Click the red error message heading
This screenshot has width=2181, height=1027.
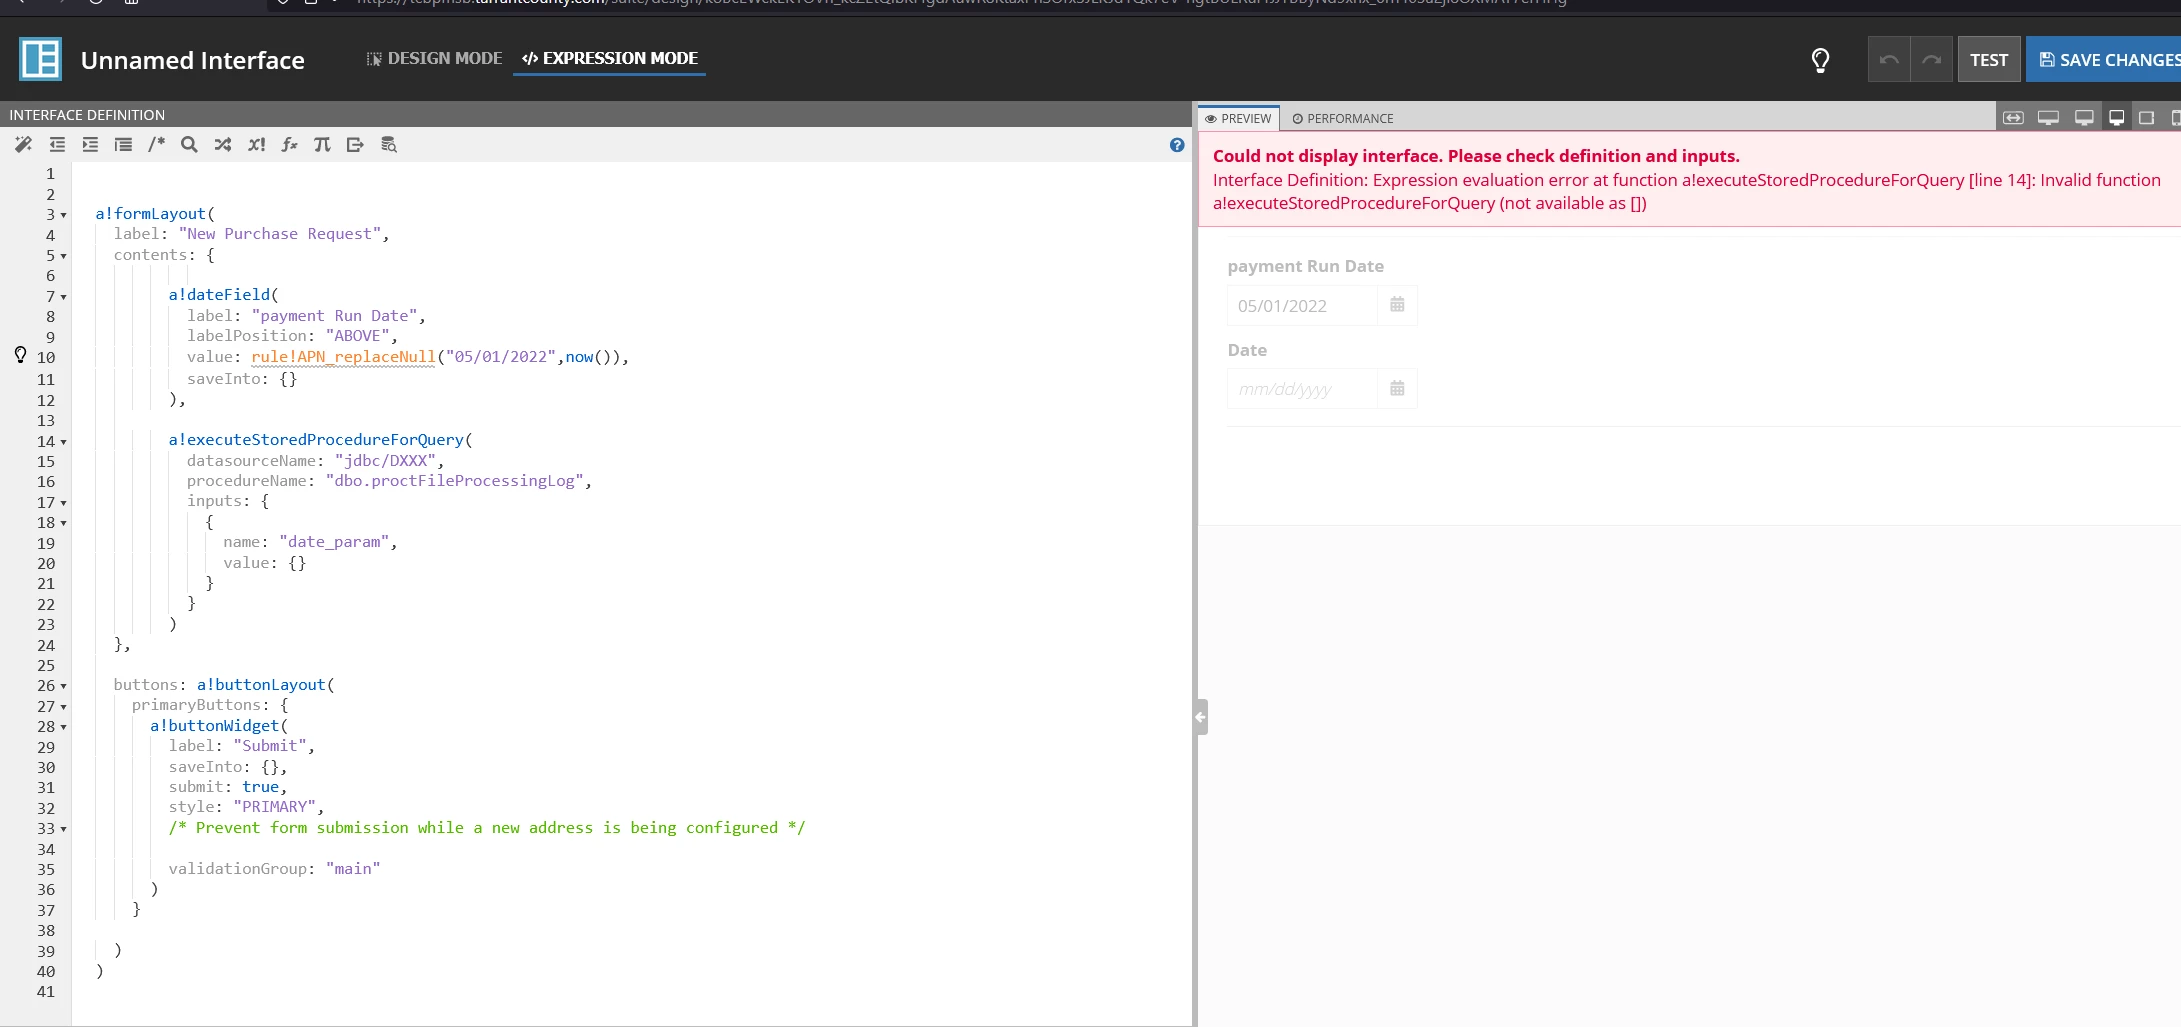1476,156
